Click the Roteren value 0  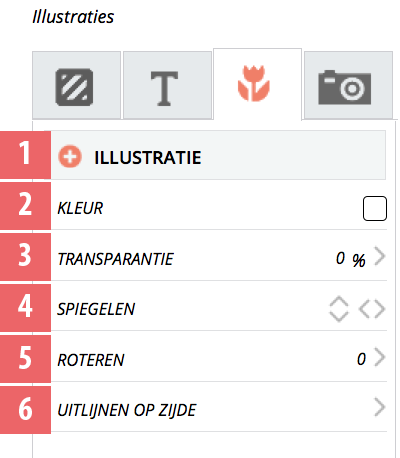361,359
